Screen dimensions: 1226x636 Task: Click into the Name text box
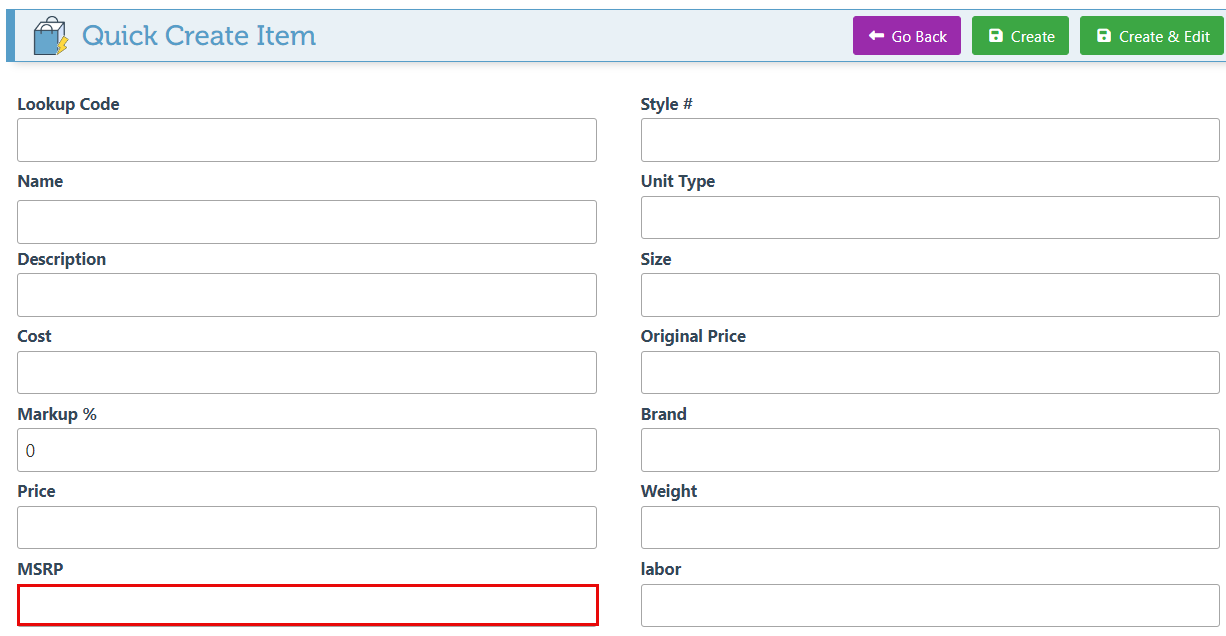[307, 222]
